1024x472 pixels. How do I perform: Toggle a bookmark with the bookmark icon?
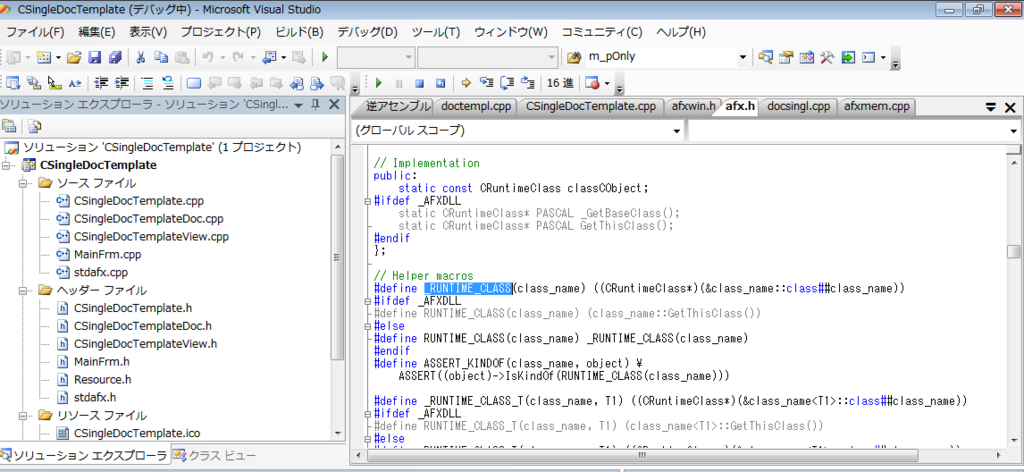coord(194,83)
